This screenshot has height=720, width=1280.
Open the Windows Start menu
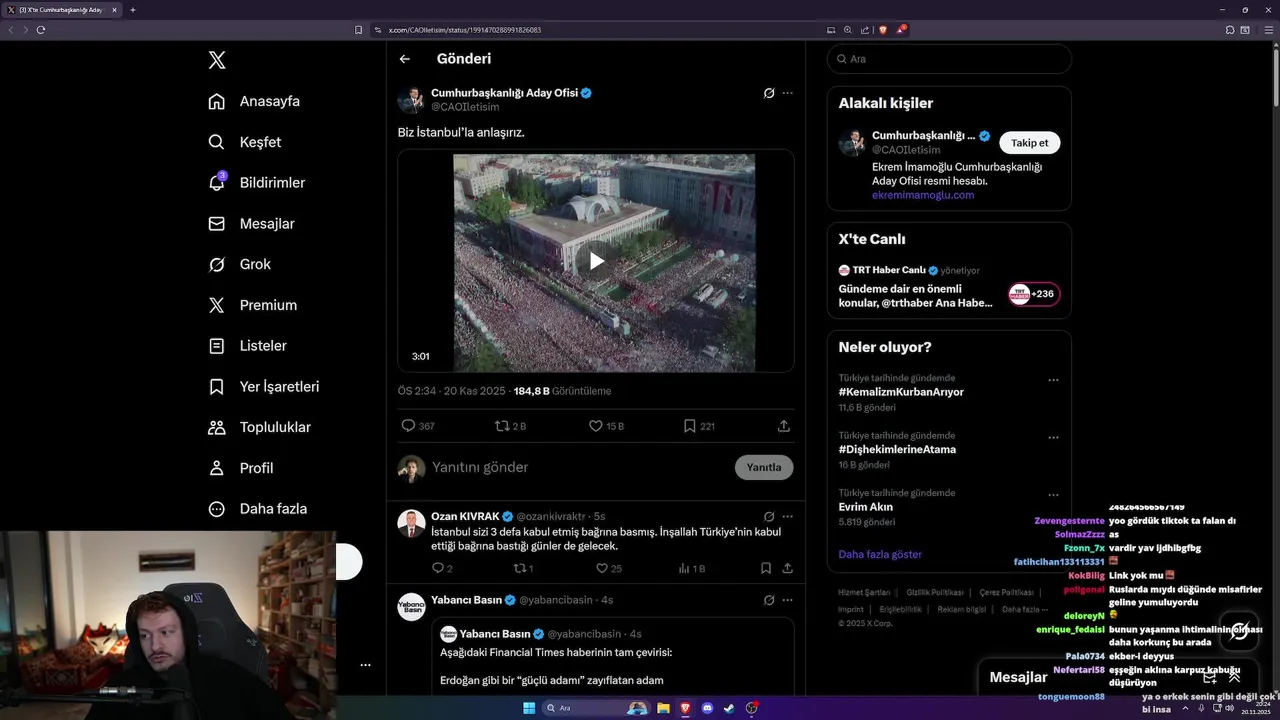[528, 708]
